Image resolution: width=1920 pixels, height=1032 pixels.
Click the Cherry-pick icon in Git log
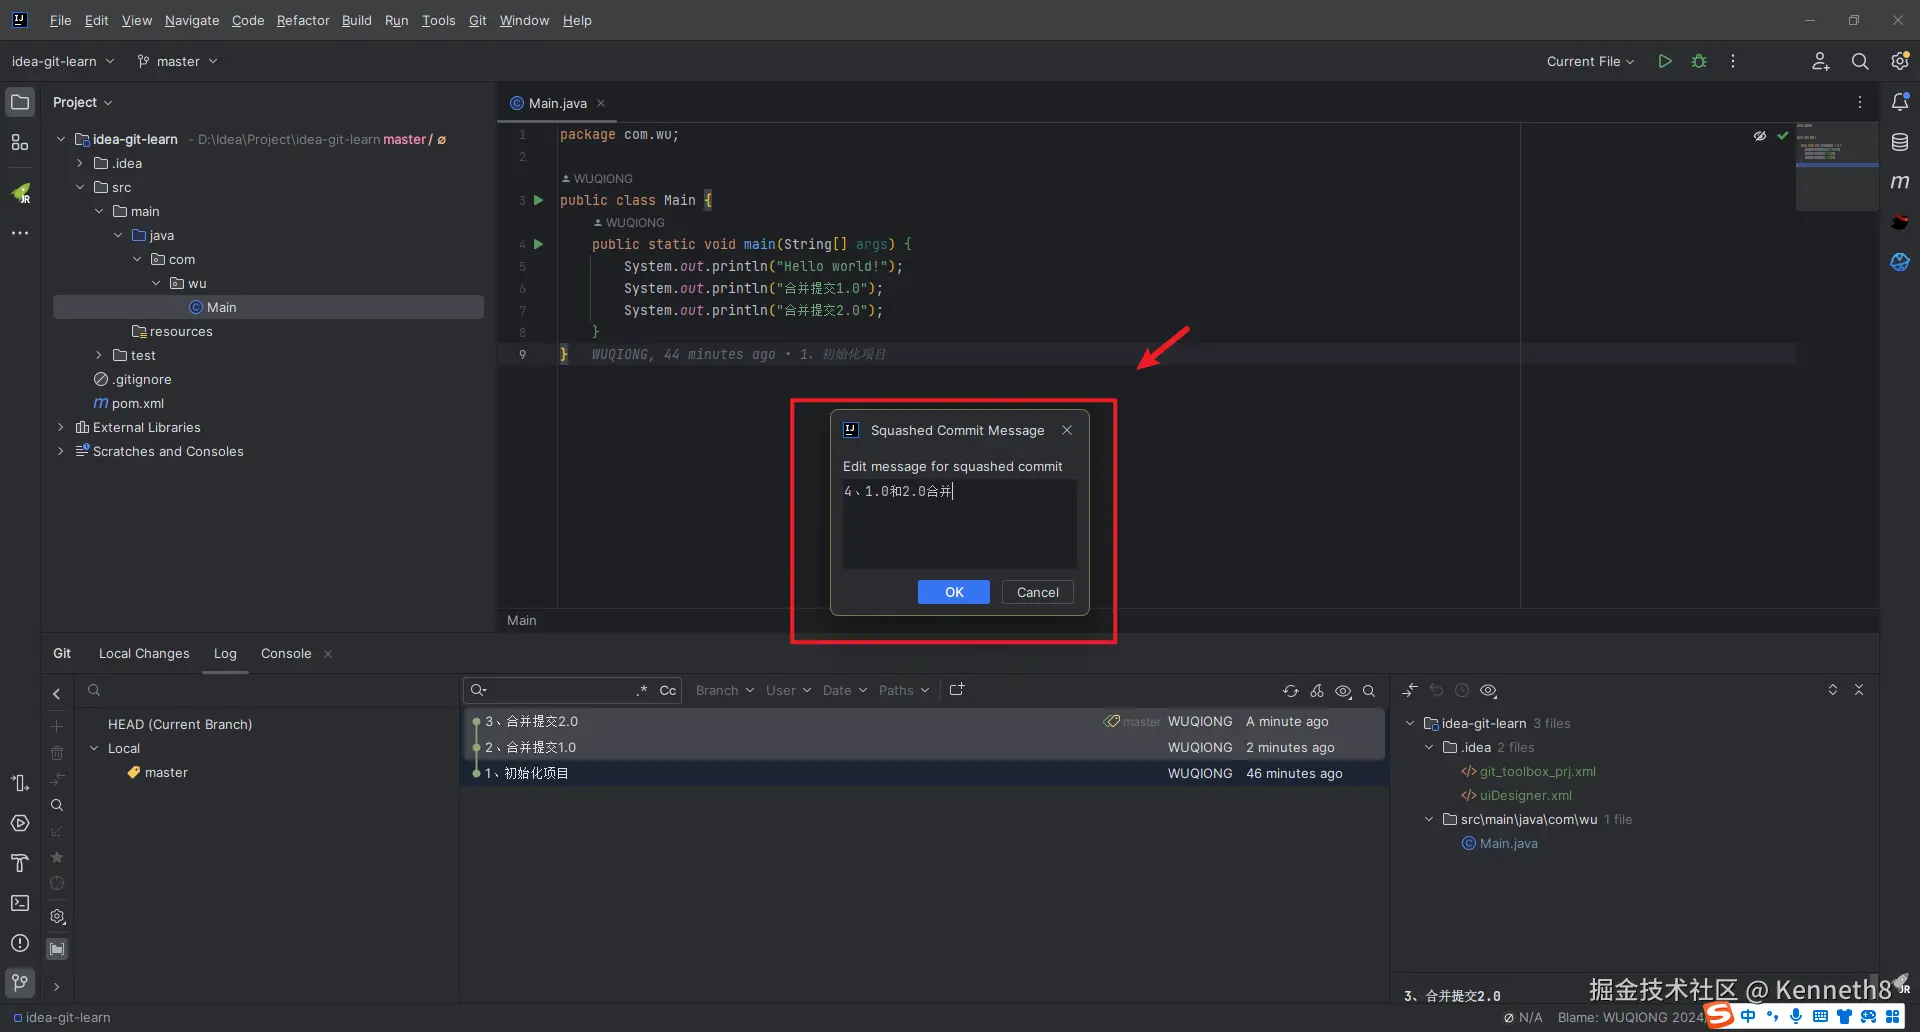coord(1317,691)
